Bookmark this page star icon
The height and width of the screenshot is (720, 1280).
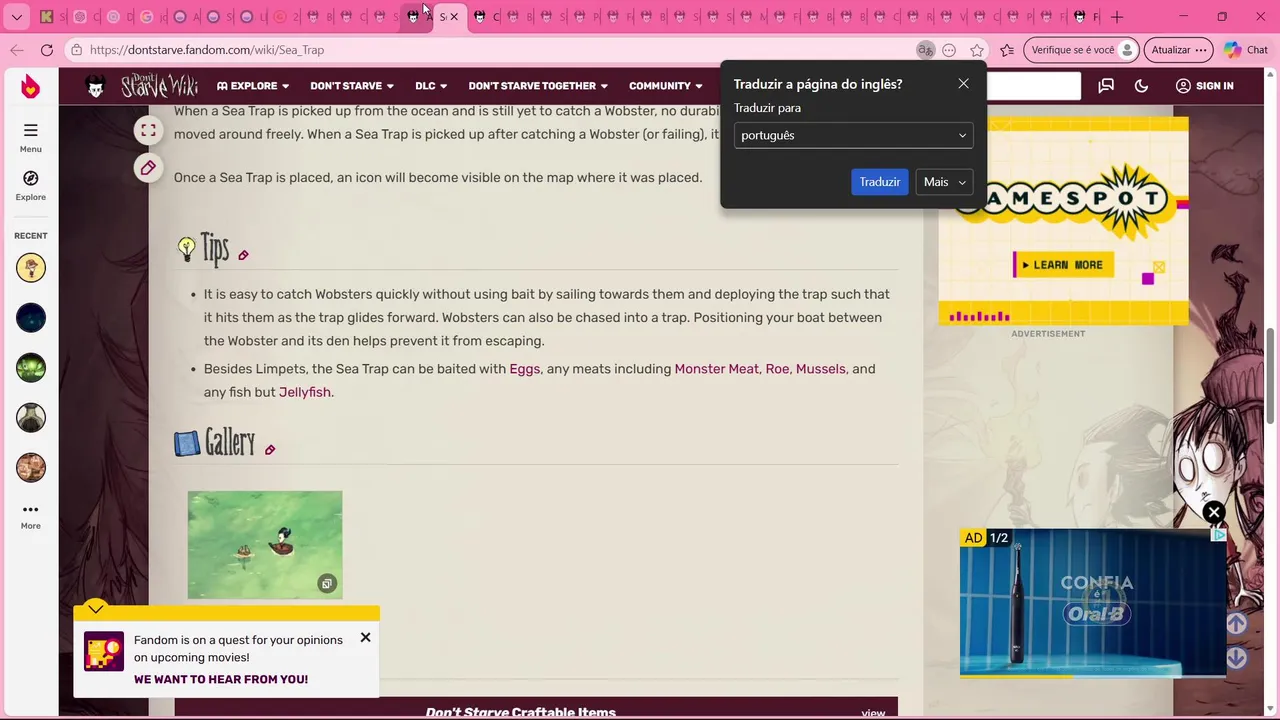[977, 50]
